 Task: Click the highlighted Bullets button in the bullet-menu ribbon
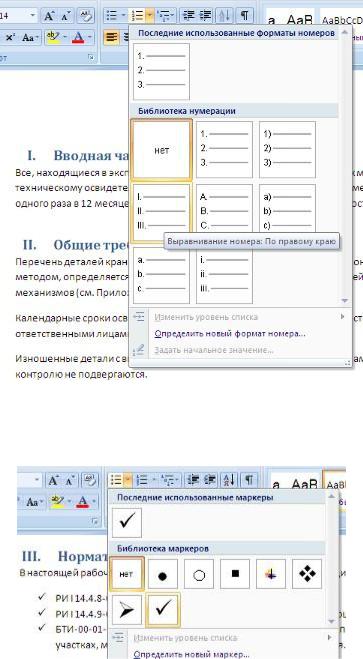click(x=116, y=480)
